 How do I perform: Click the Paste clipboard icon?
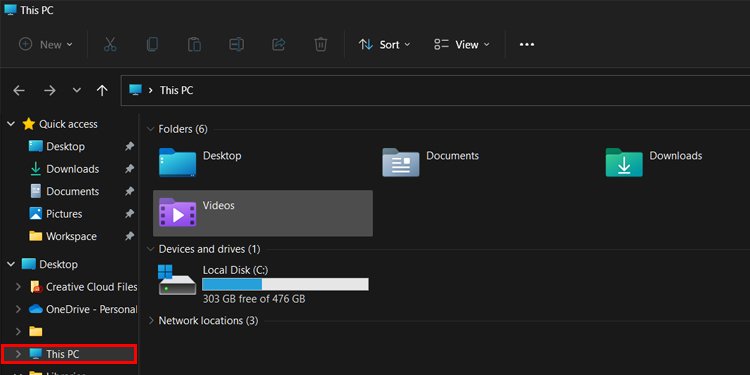point(194,44)
